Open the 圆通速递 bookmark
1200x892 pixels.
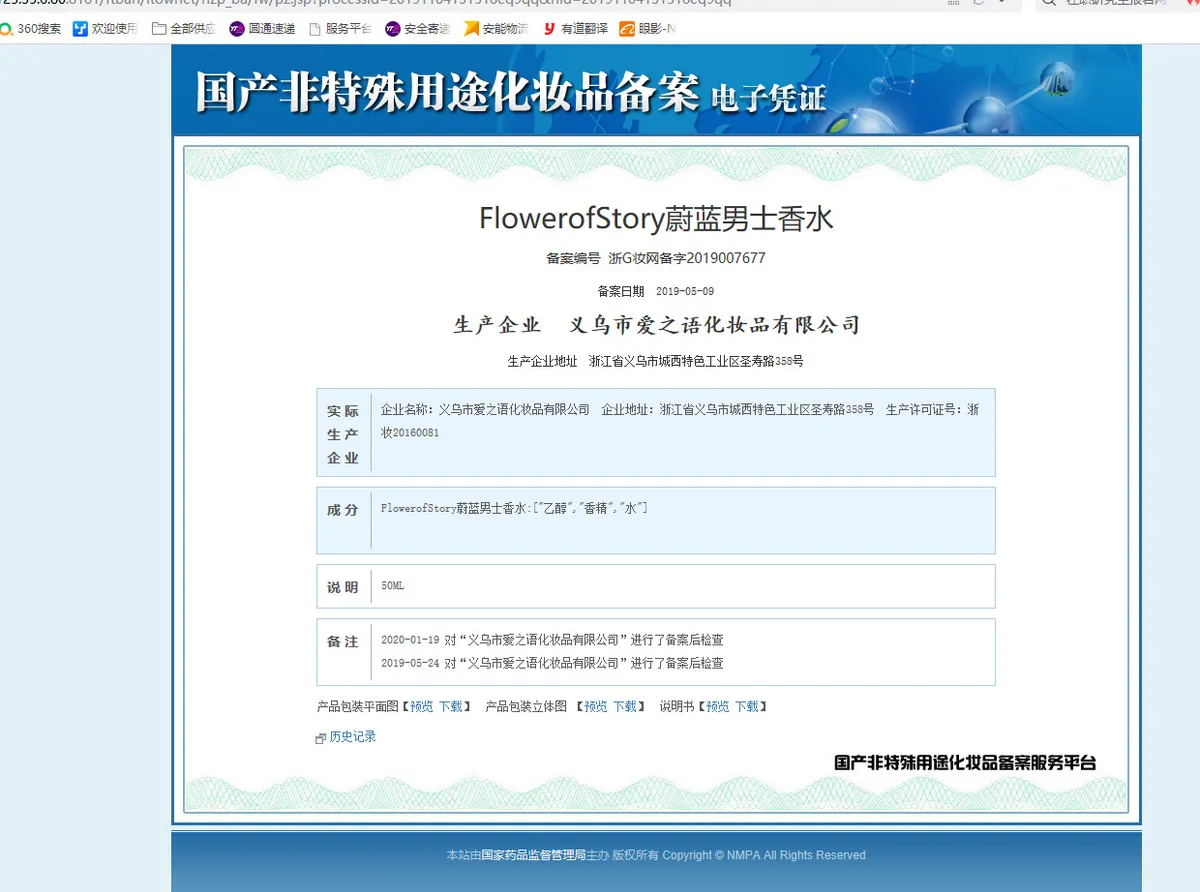pyautogui.click(x=263, y=29)
